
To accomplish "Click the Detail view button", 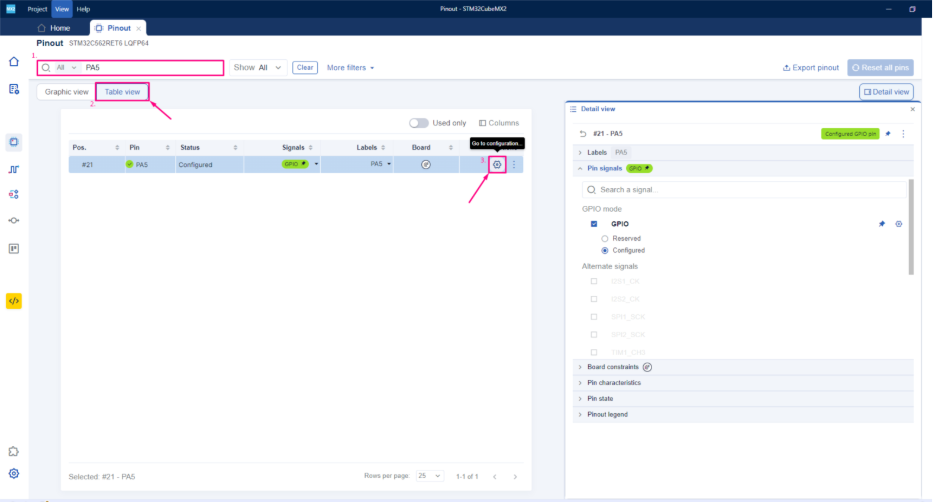I will 886,92.
